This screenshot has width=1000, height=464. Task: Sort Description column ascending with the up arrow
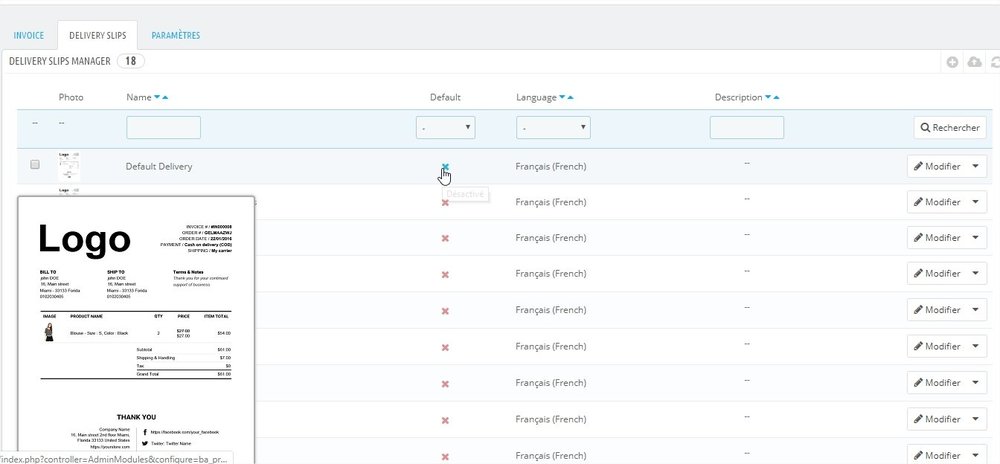[x=776, y=98]
